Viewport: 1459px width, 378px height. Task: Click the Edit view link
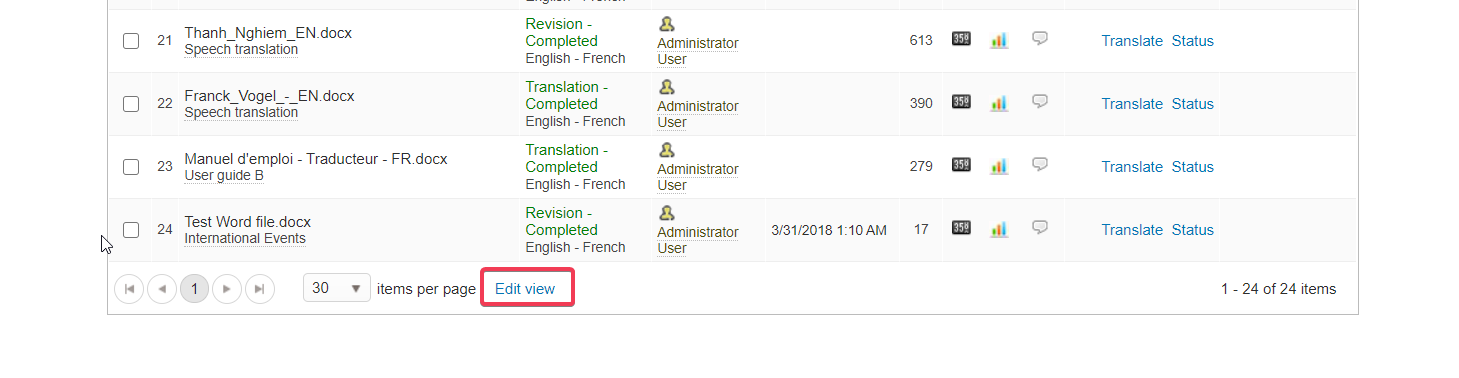pos(525,288)
